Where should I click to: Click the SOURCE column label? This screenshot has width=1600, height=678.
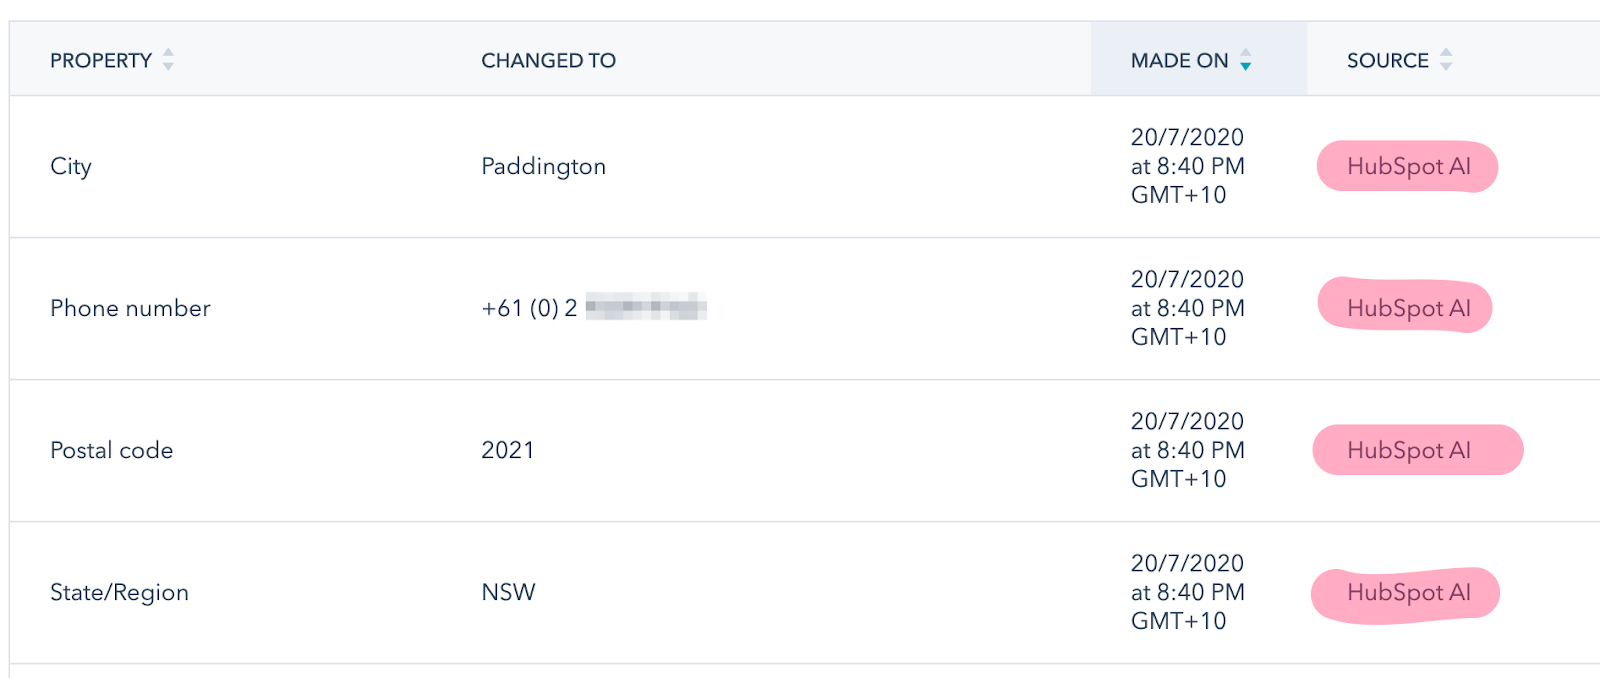tap(1387, 61)
